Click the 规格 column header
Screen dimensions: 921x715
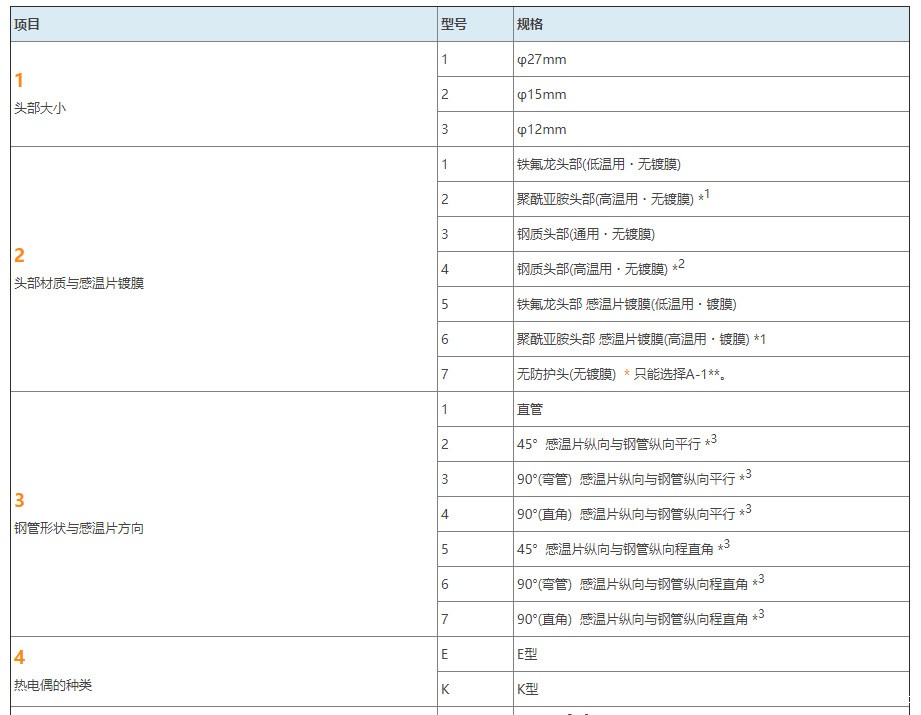[530, 24]
